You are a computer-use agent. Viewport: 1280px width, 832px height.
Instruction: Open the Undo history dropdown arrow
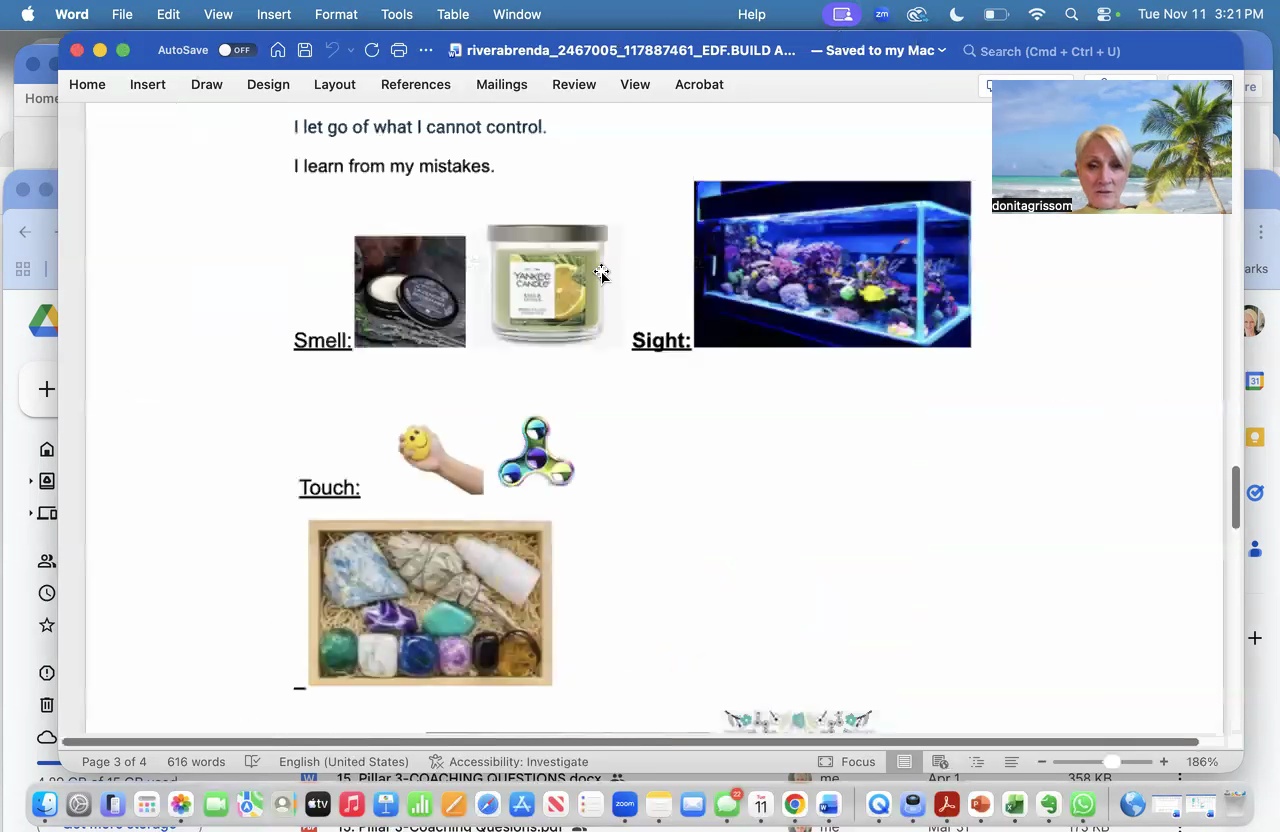point(350,50)
